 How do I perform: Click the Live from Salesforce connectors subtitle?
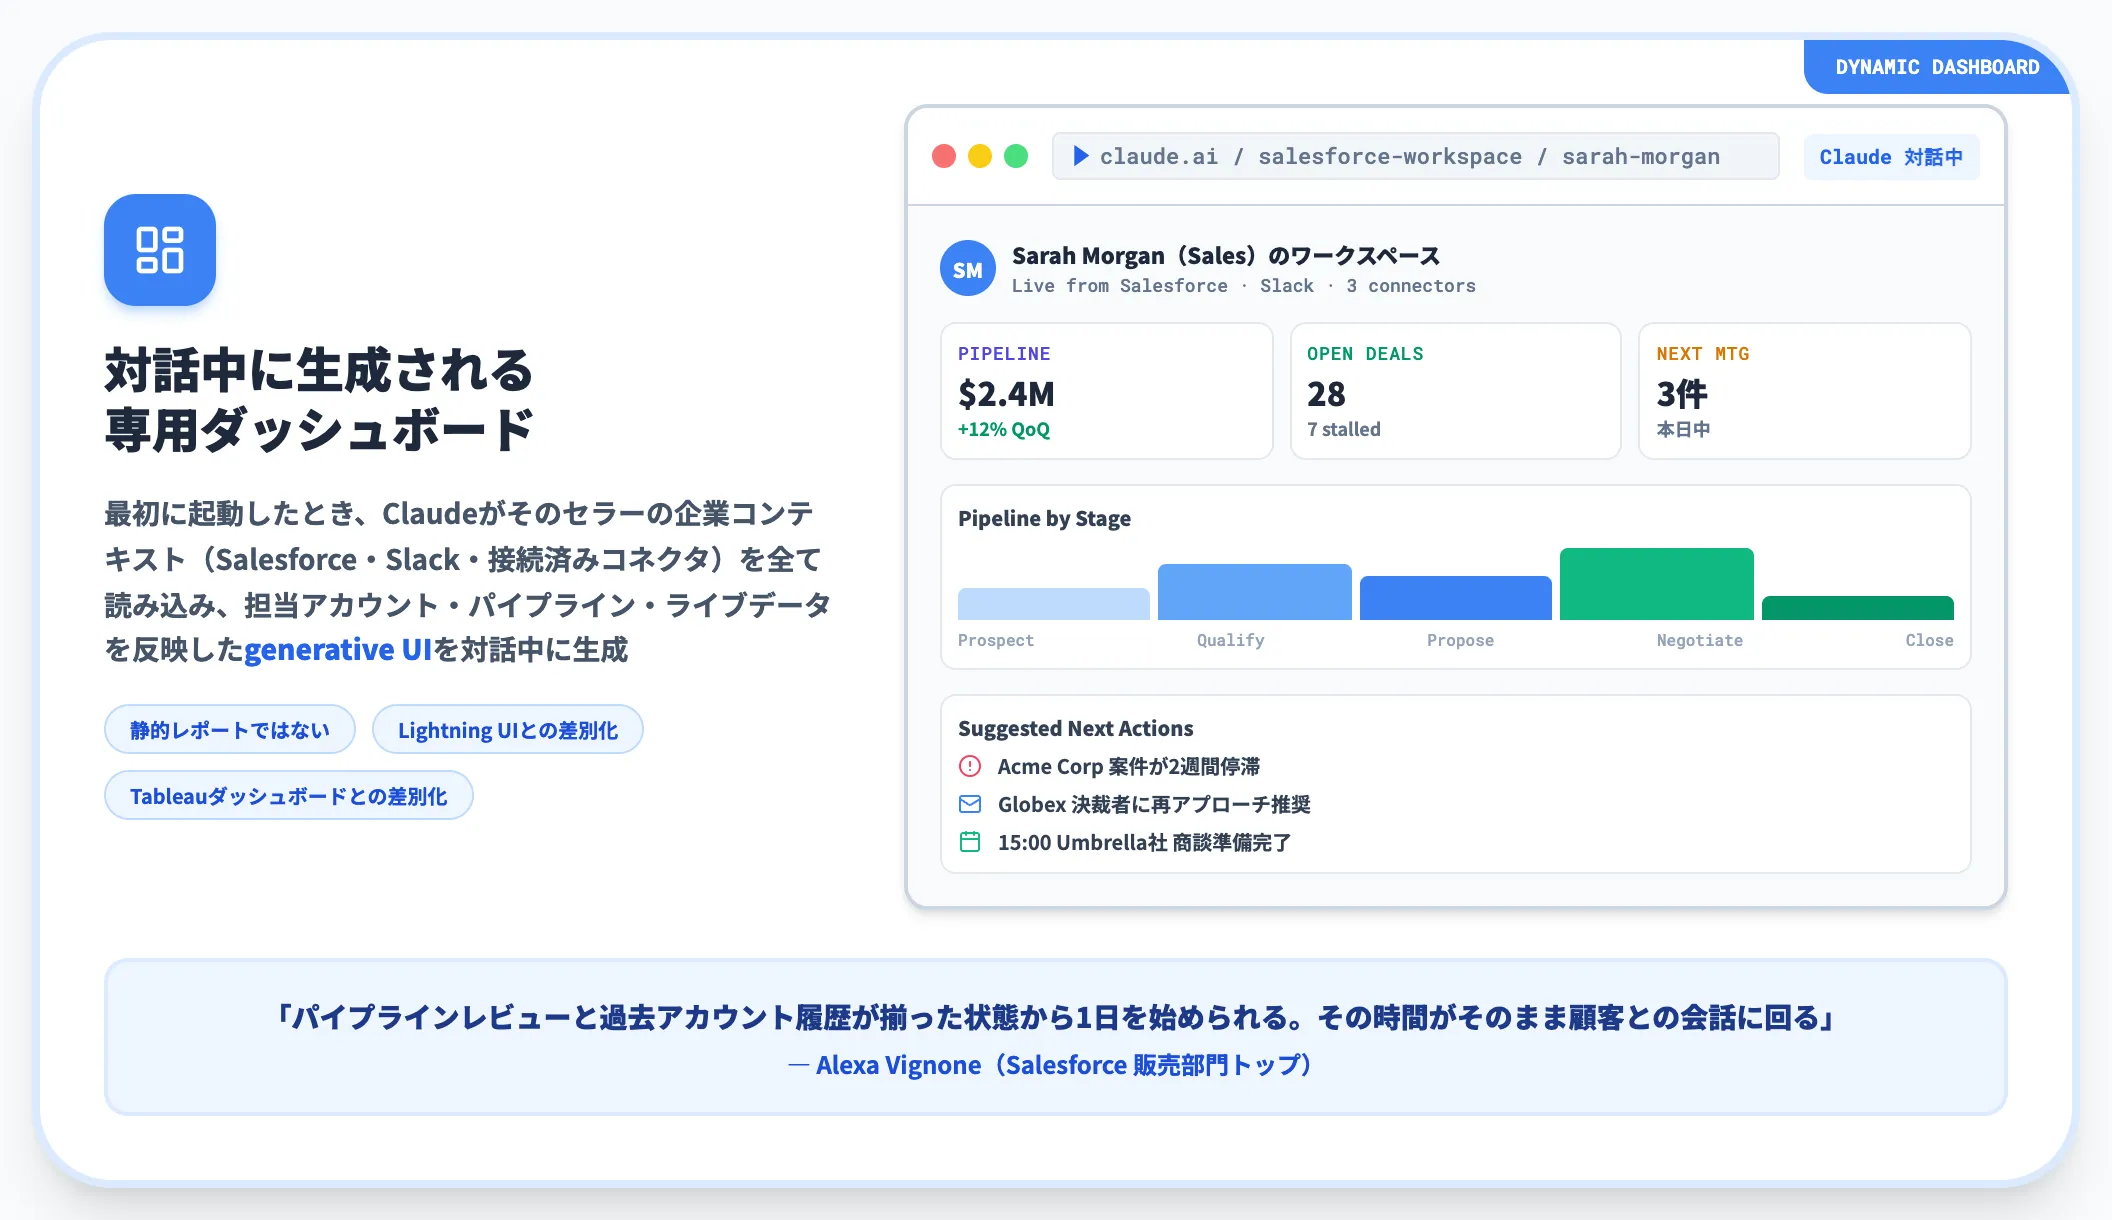(1243, 286)
